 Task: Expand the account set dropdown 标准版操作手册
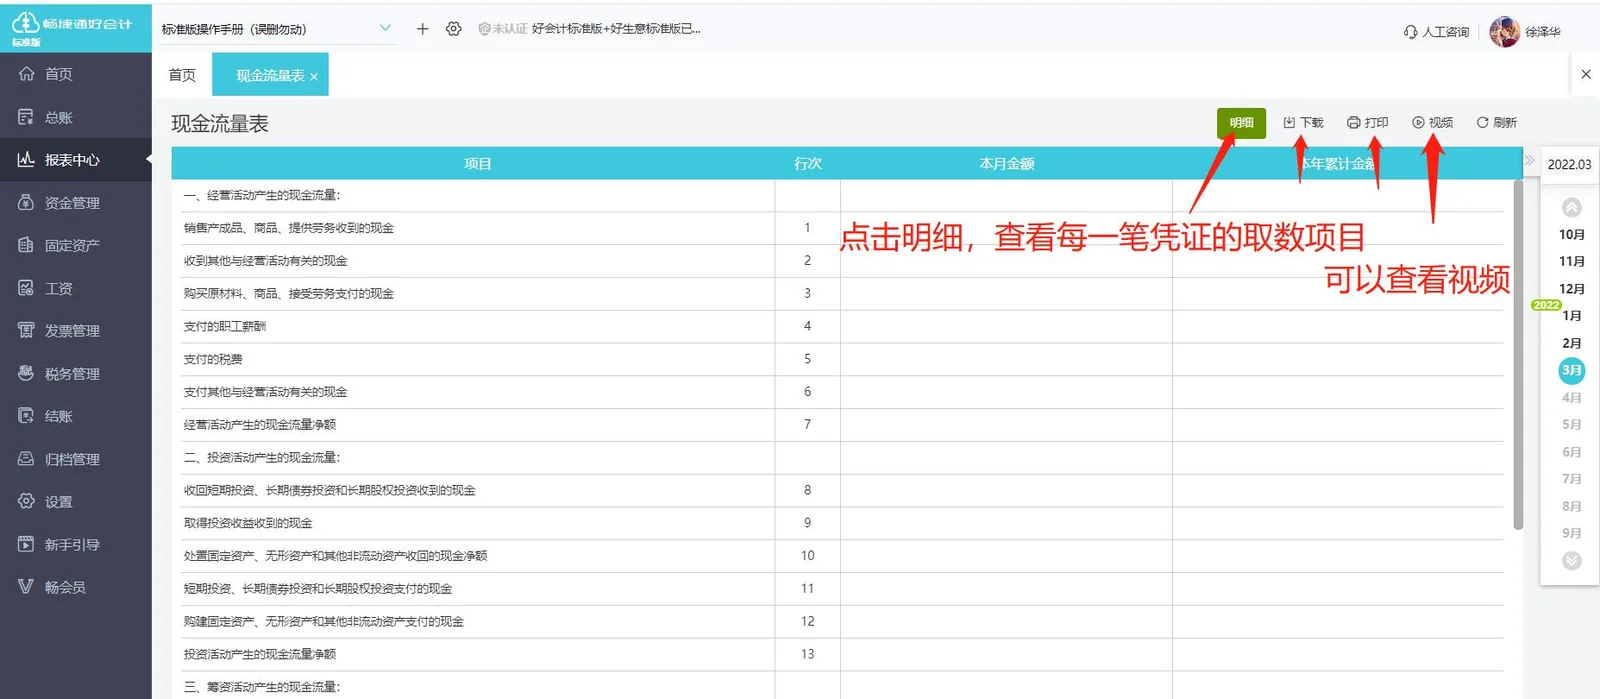tap(385, 28)
